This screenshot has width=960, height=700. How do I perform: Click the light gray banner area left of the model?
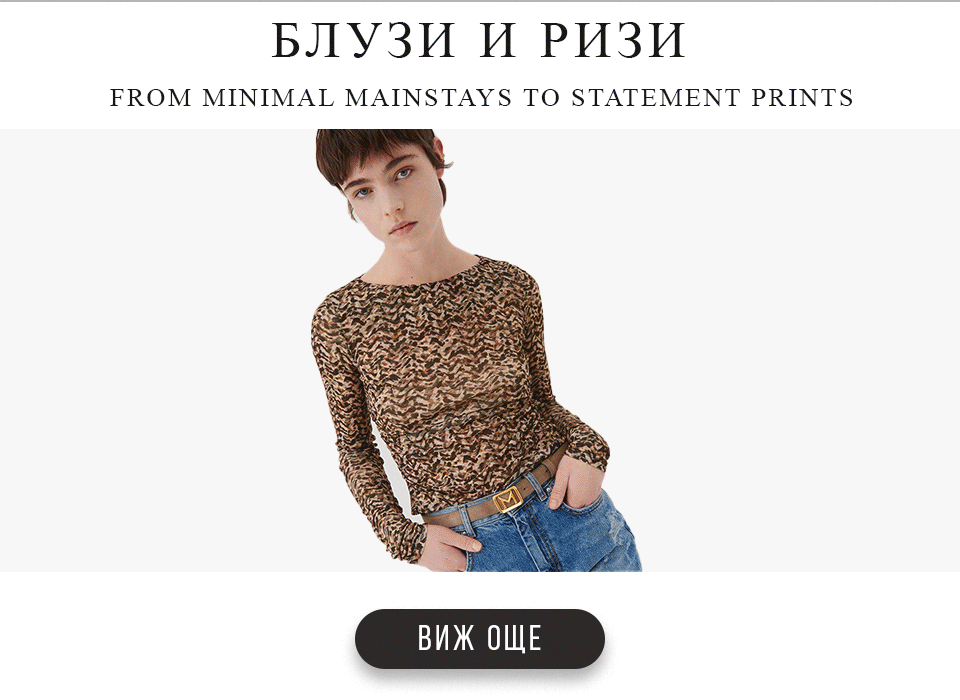(x=153, y=350)
